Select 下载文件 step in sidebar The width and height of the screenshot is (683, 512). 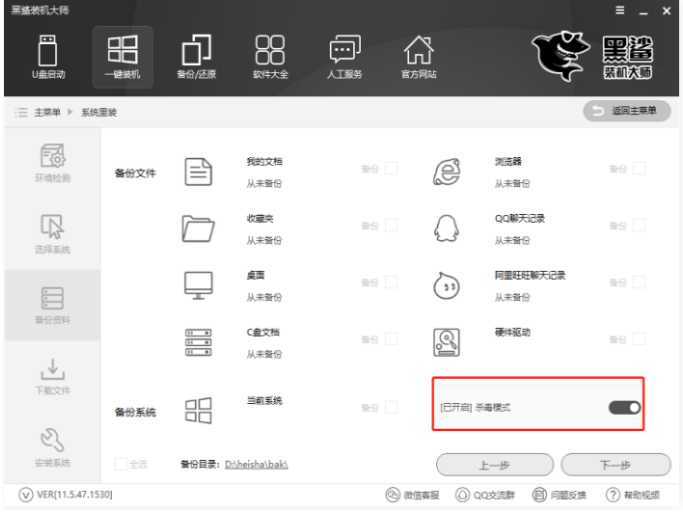(52, 374)
